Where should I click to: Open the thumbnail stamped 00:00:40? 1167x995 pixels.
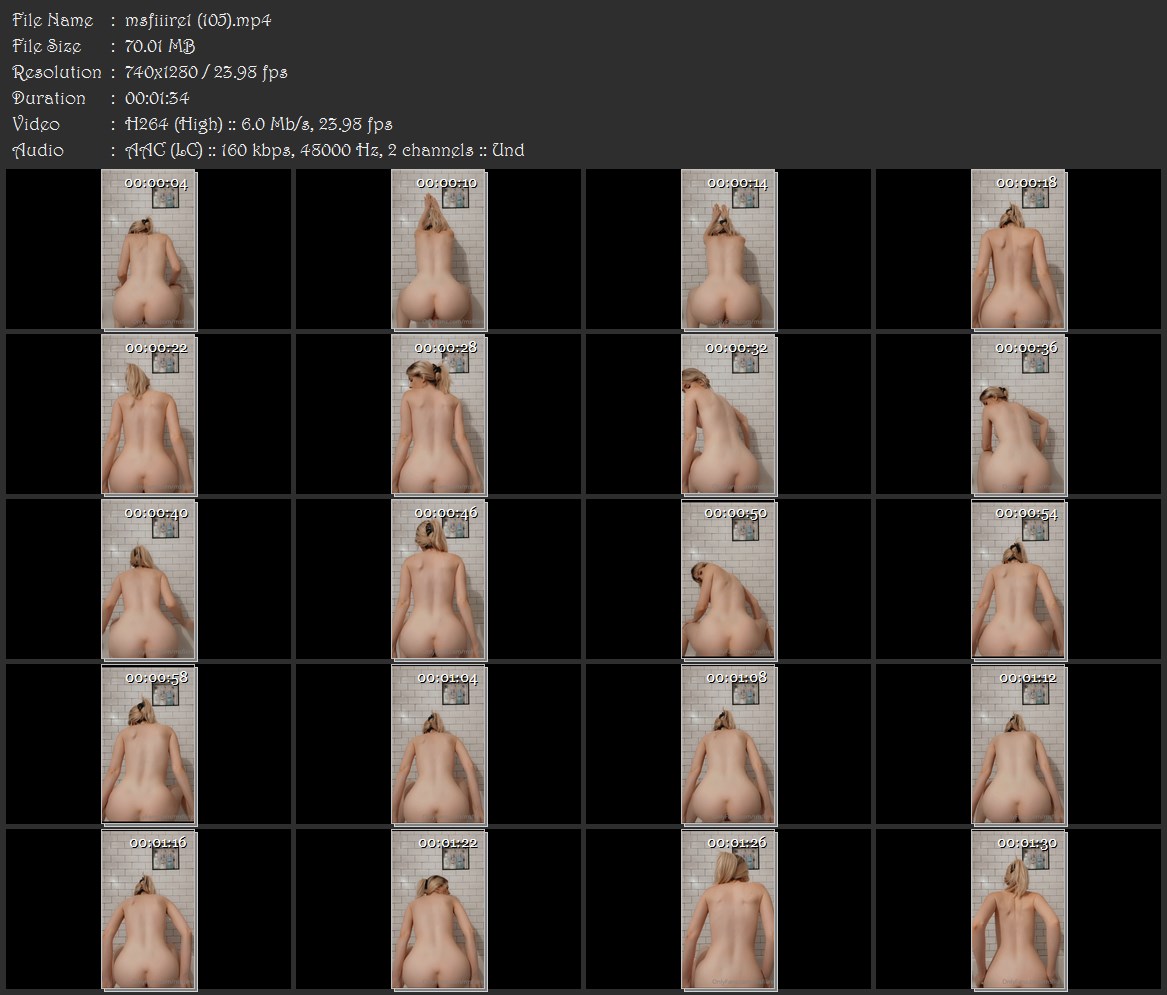149,579
